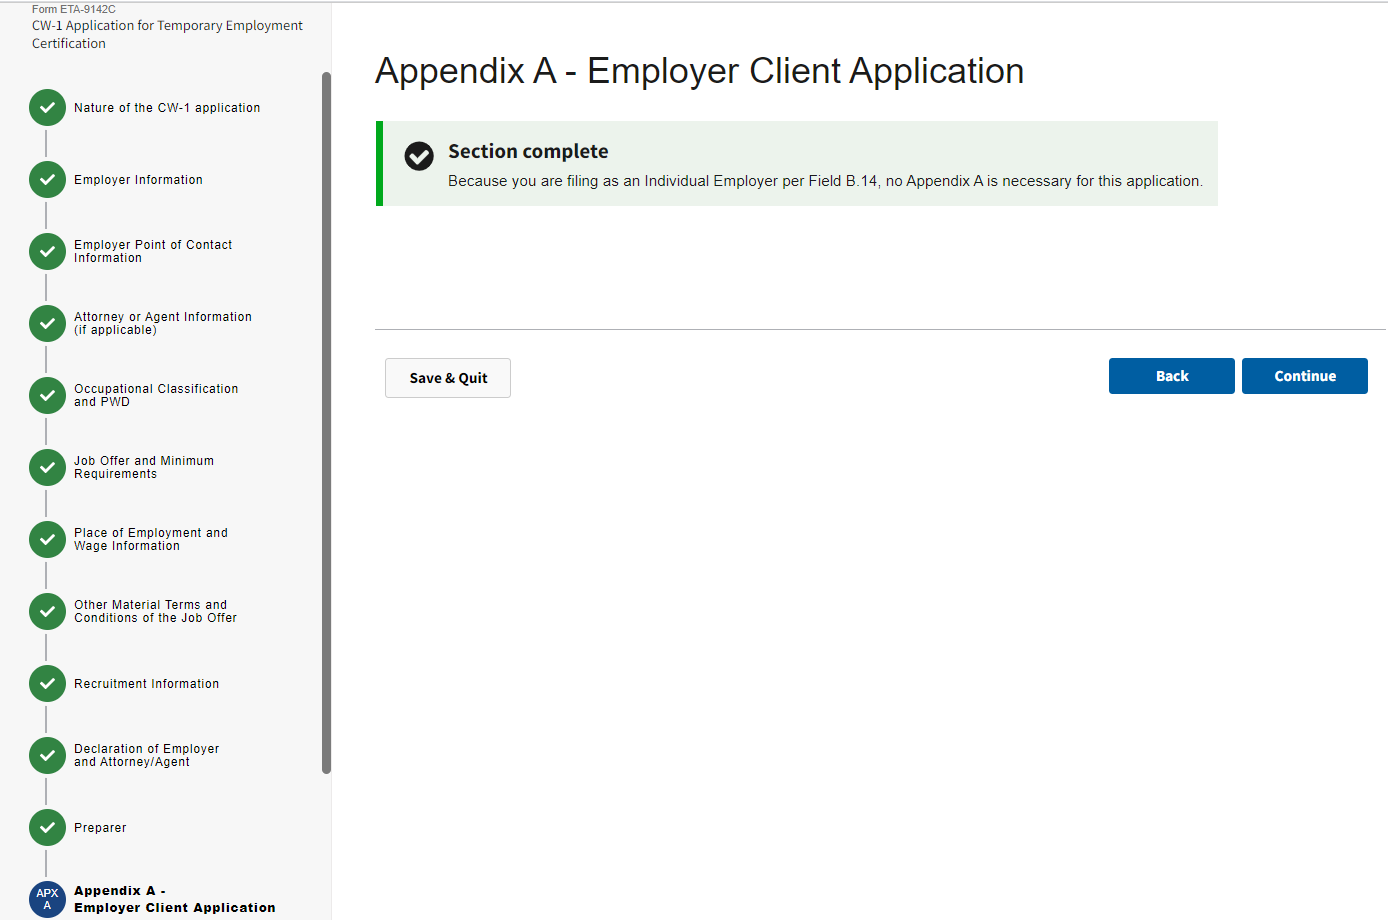Open the Recruitment Information step label
The image size is (1388, 920).
coord(146,684)
